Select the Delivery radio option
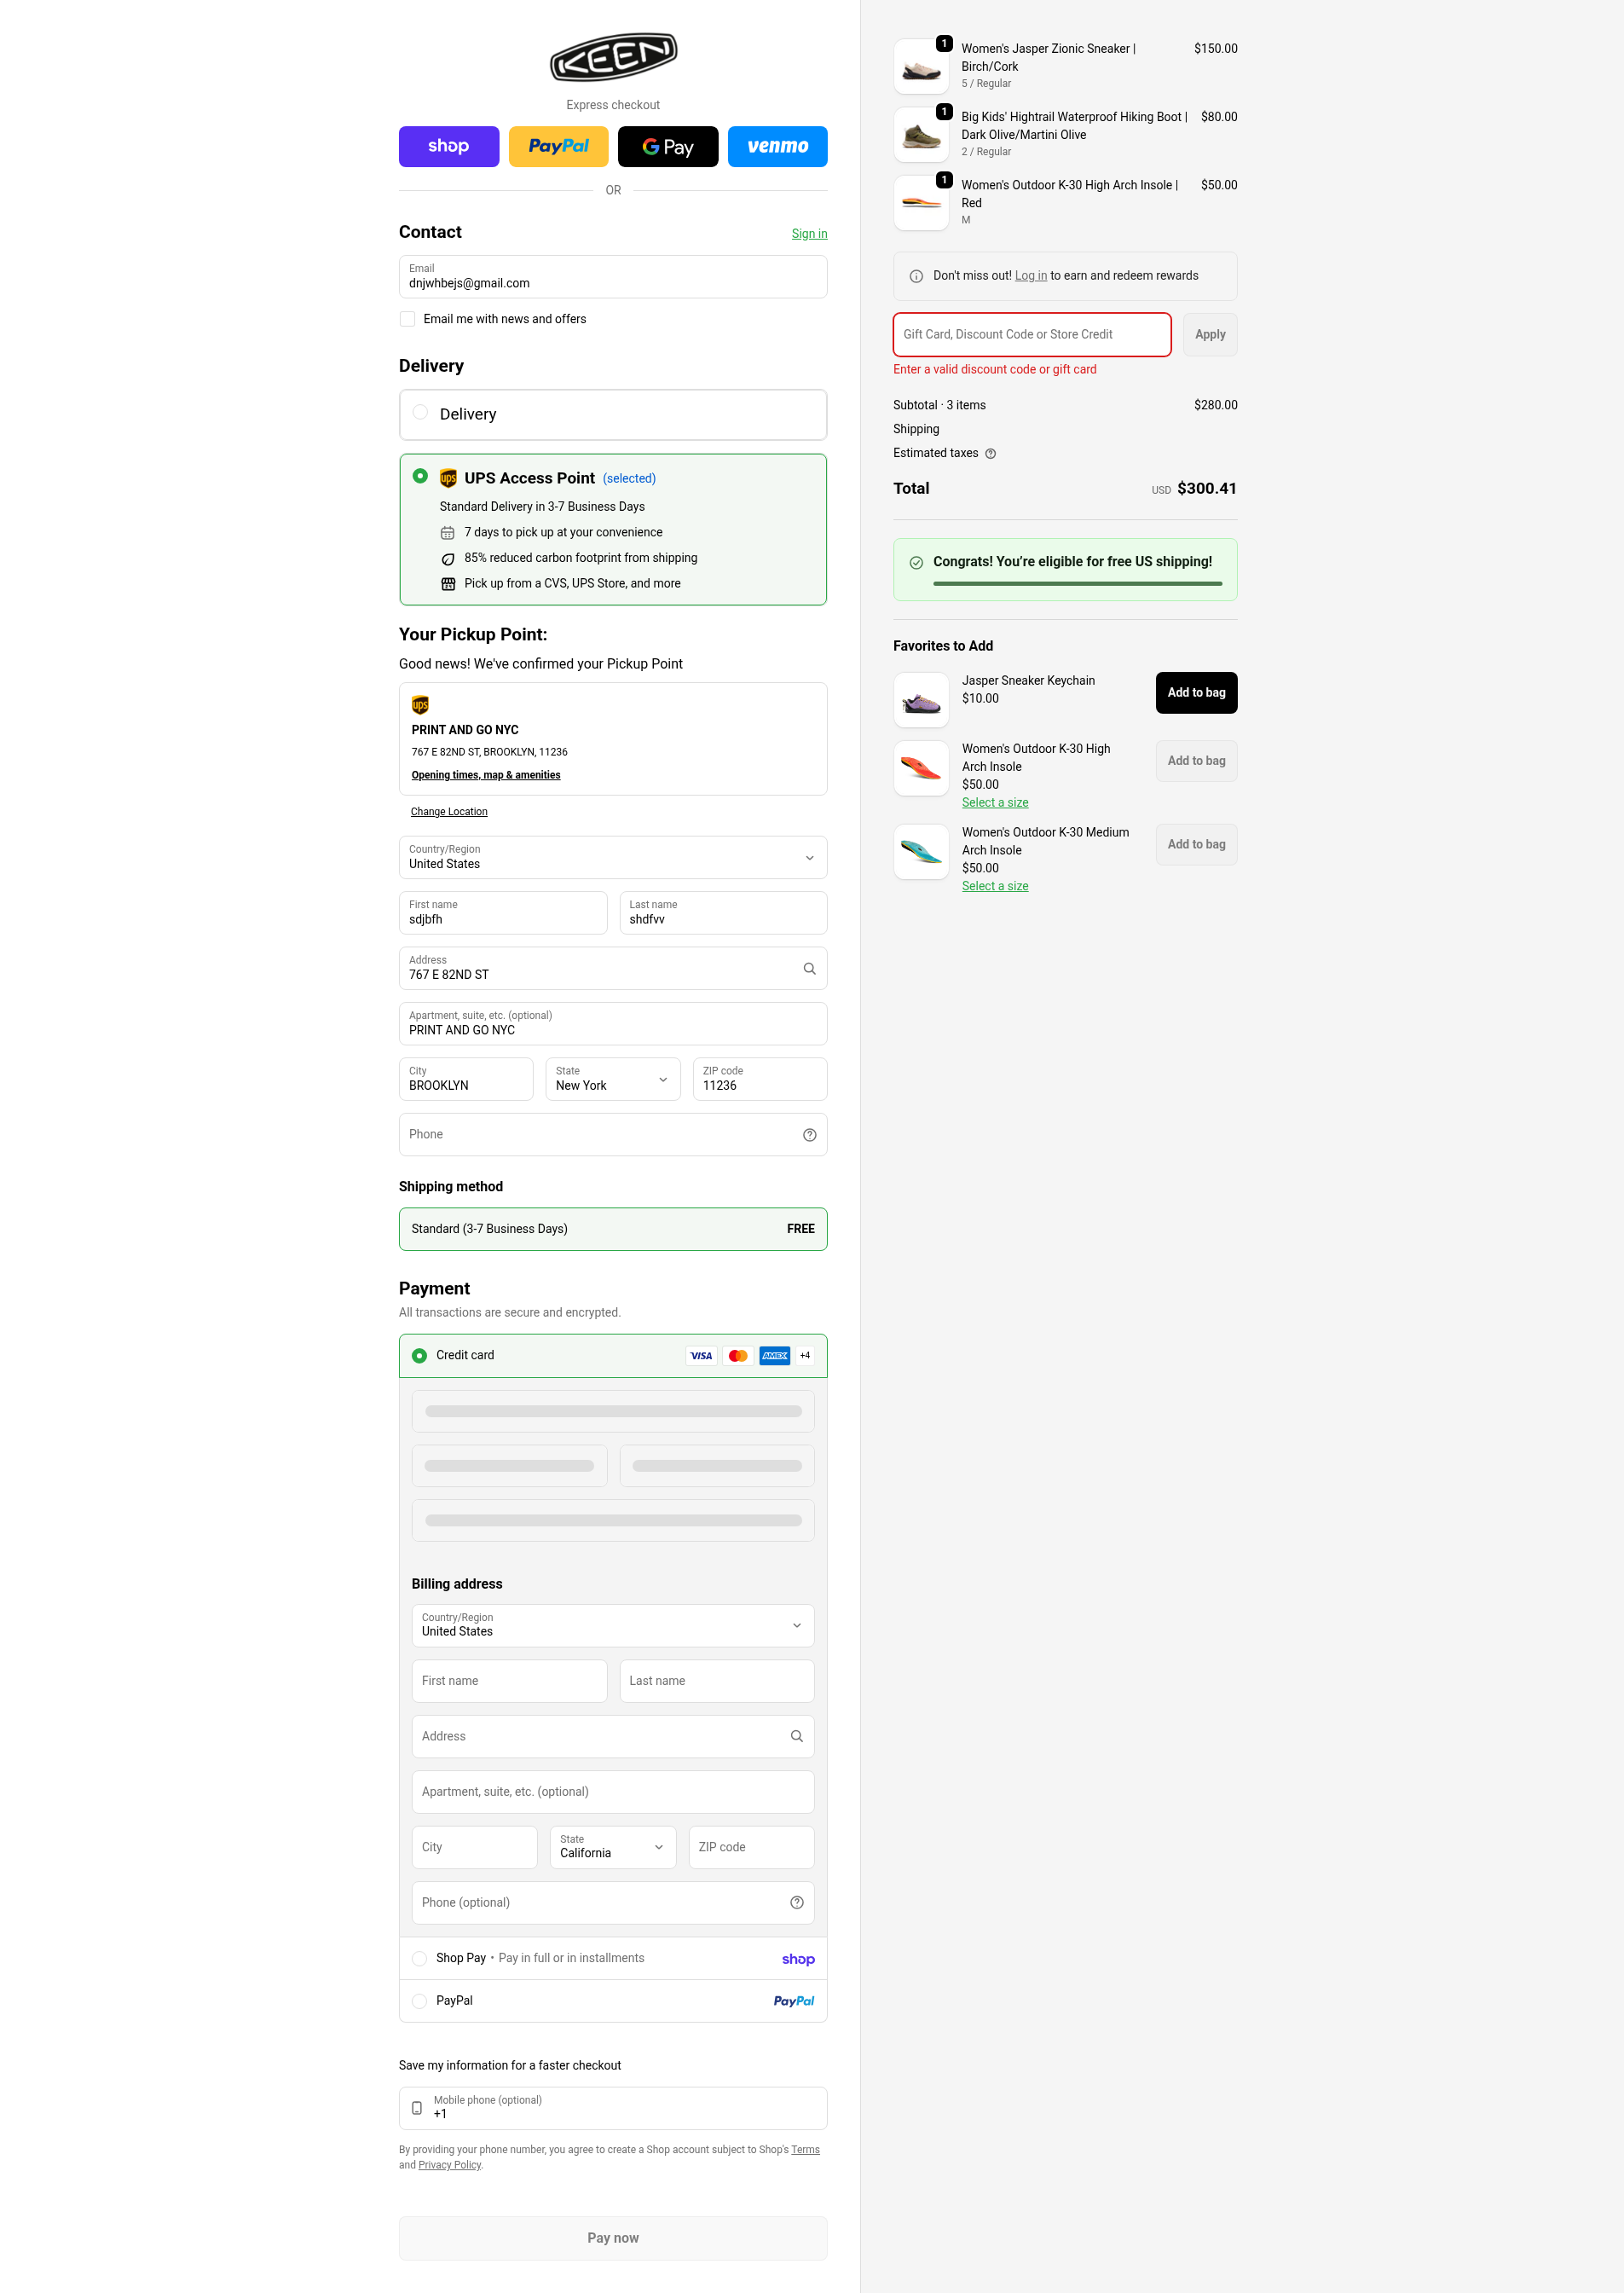This screenshot has height=2293, width=1624. click(420, 413)
